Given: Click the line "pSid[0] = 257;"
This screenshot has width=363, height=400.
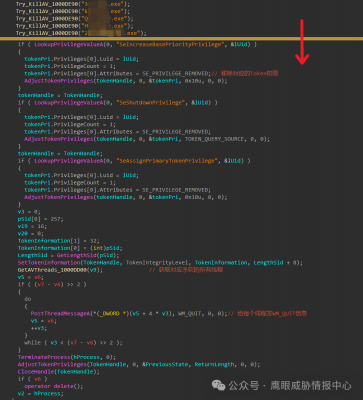Looking at the screenshot, I should (x=40, y=219).
